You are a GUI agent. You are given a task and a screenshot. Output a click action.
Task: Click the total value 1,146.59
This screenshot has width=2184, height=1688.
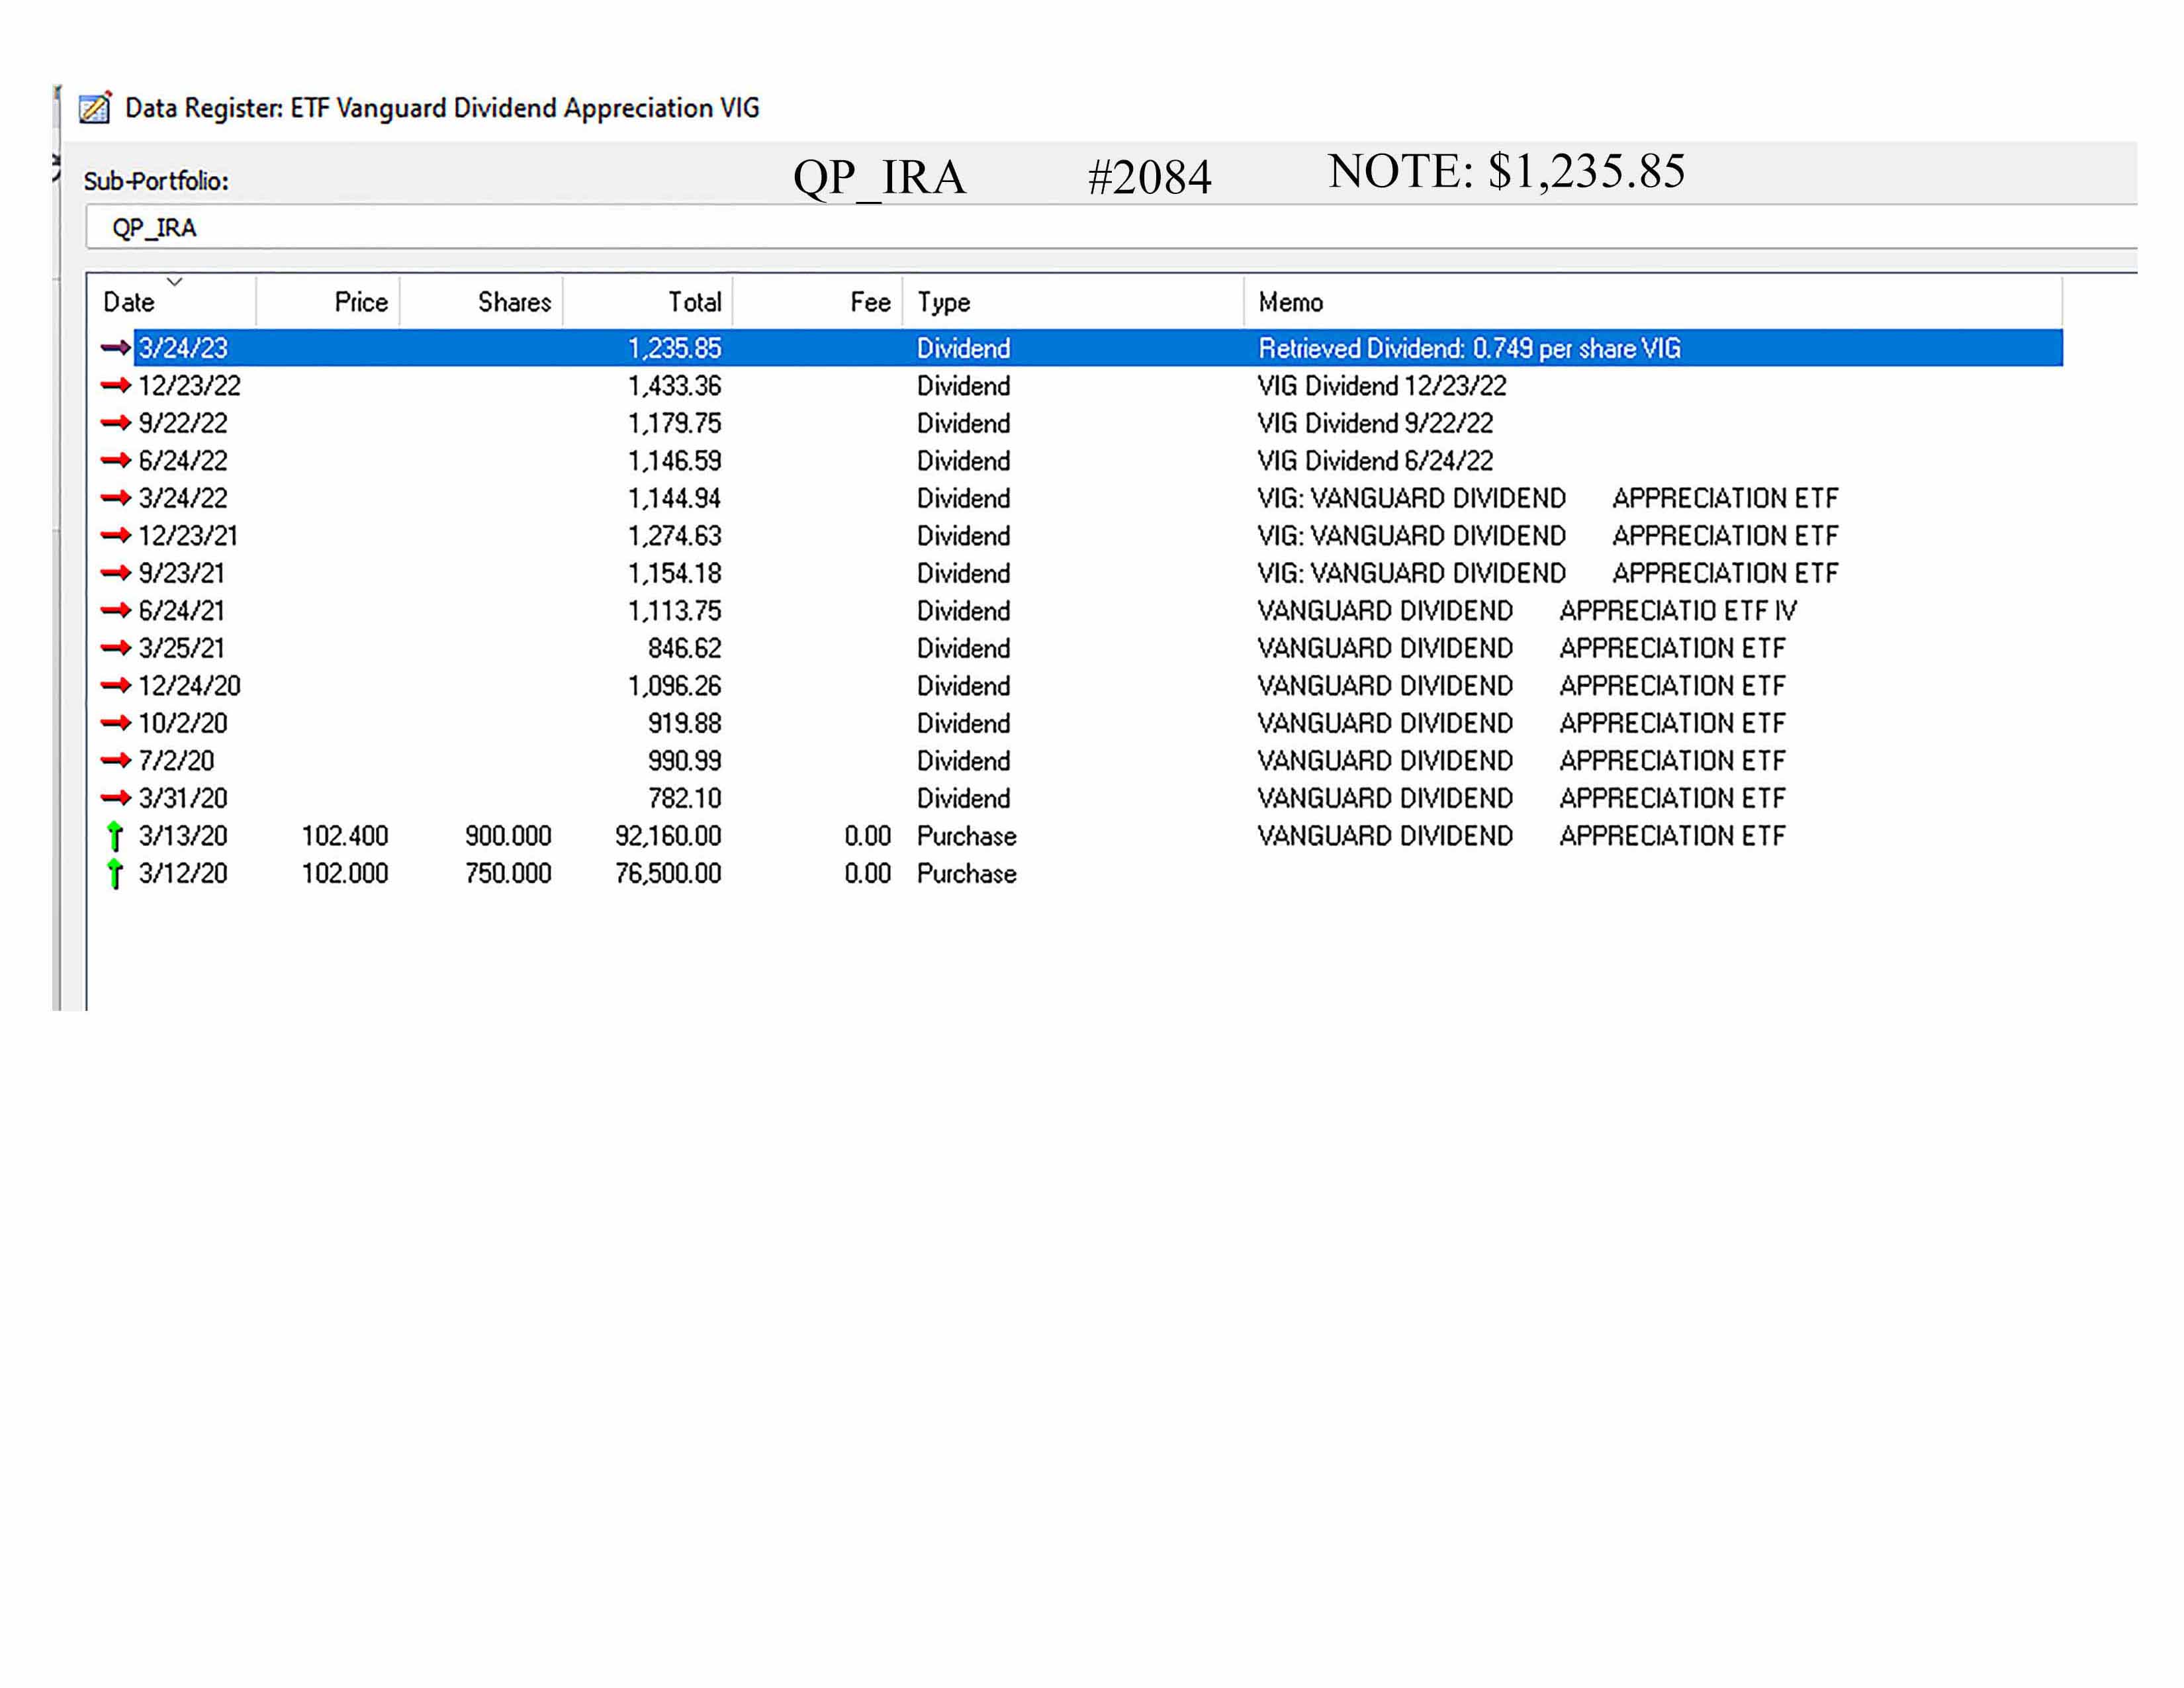[674, 461]
